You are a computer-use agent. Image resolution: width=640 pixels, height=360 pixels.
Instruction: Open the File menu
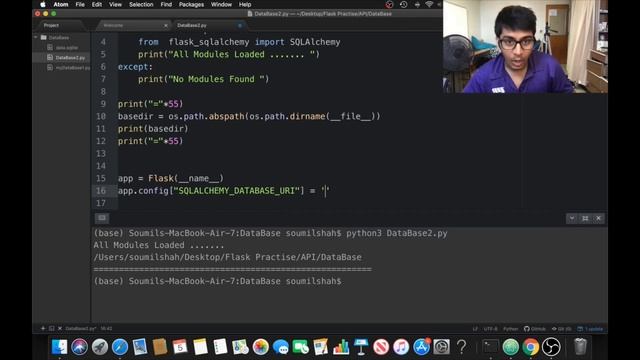point(80,4)
